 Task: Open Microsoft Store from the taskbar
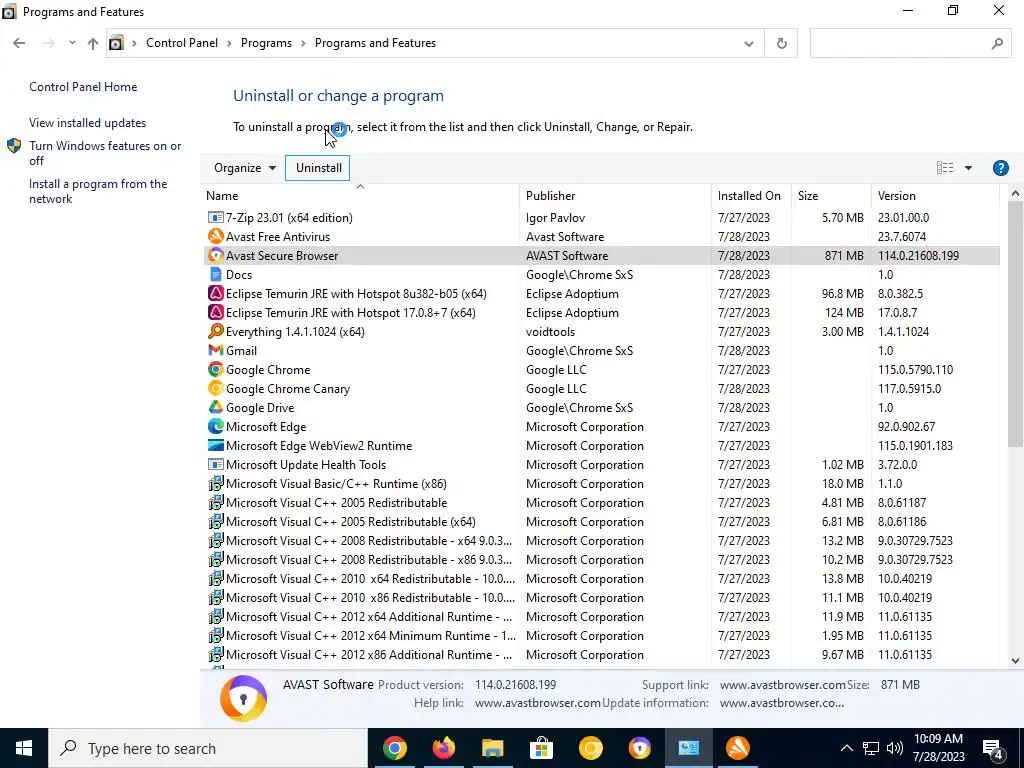click(541, 748)
